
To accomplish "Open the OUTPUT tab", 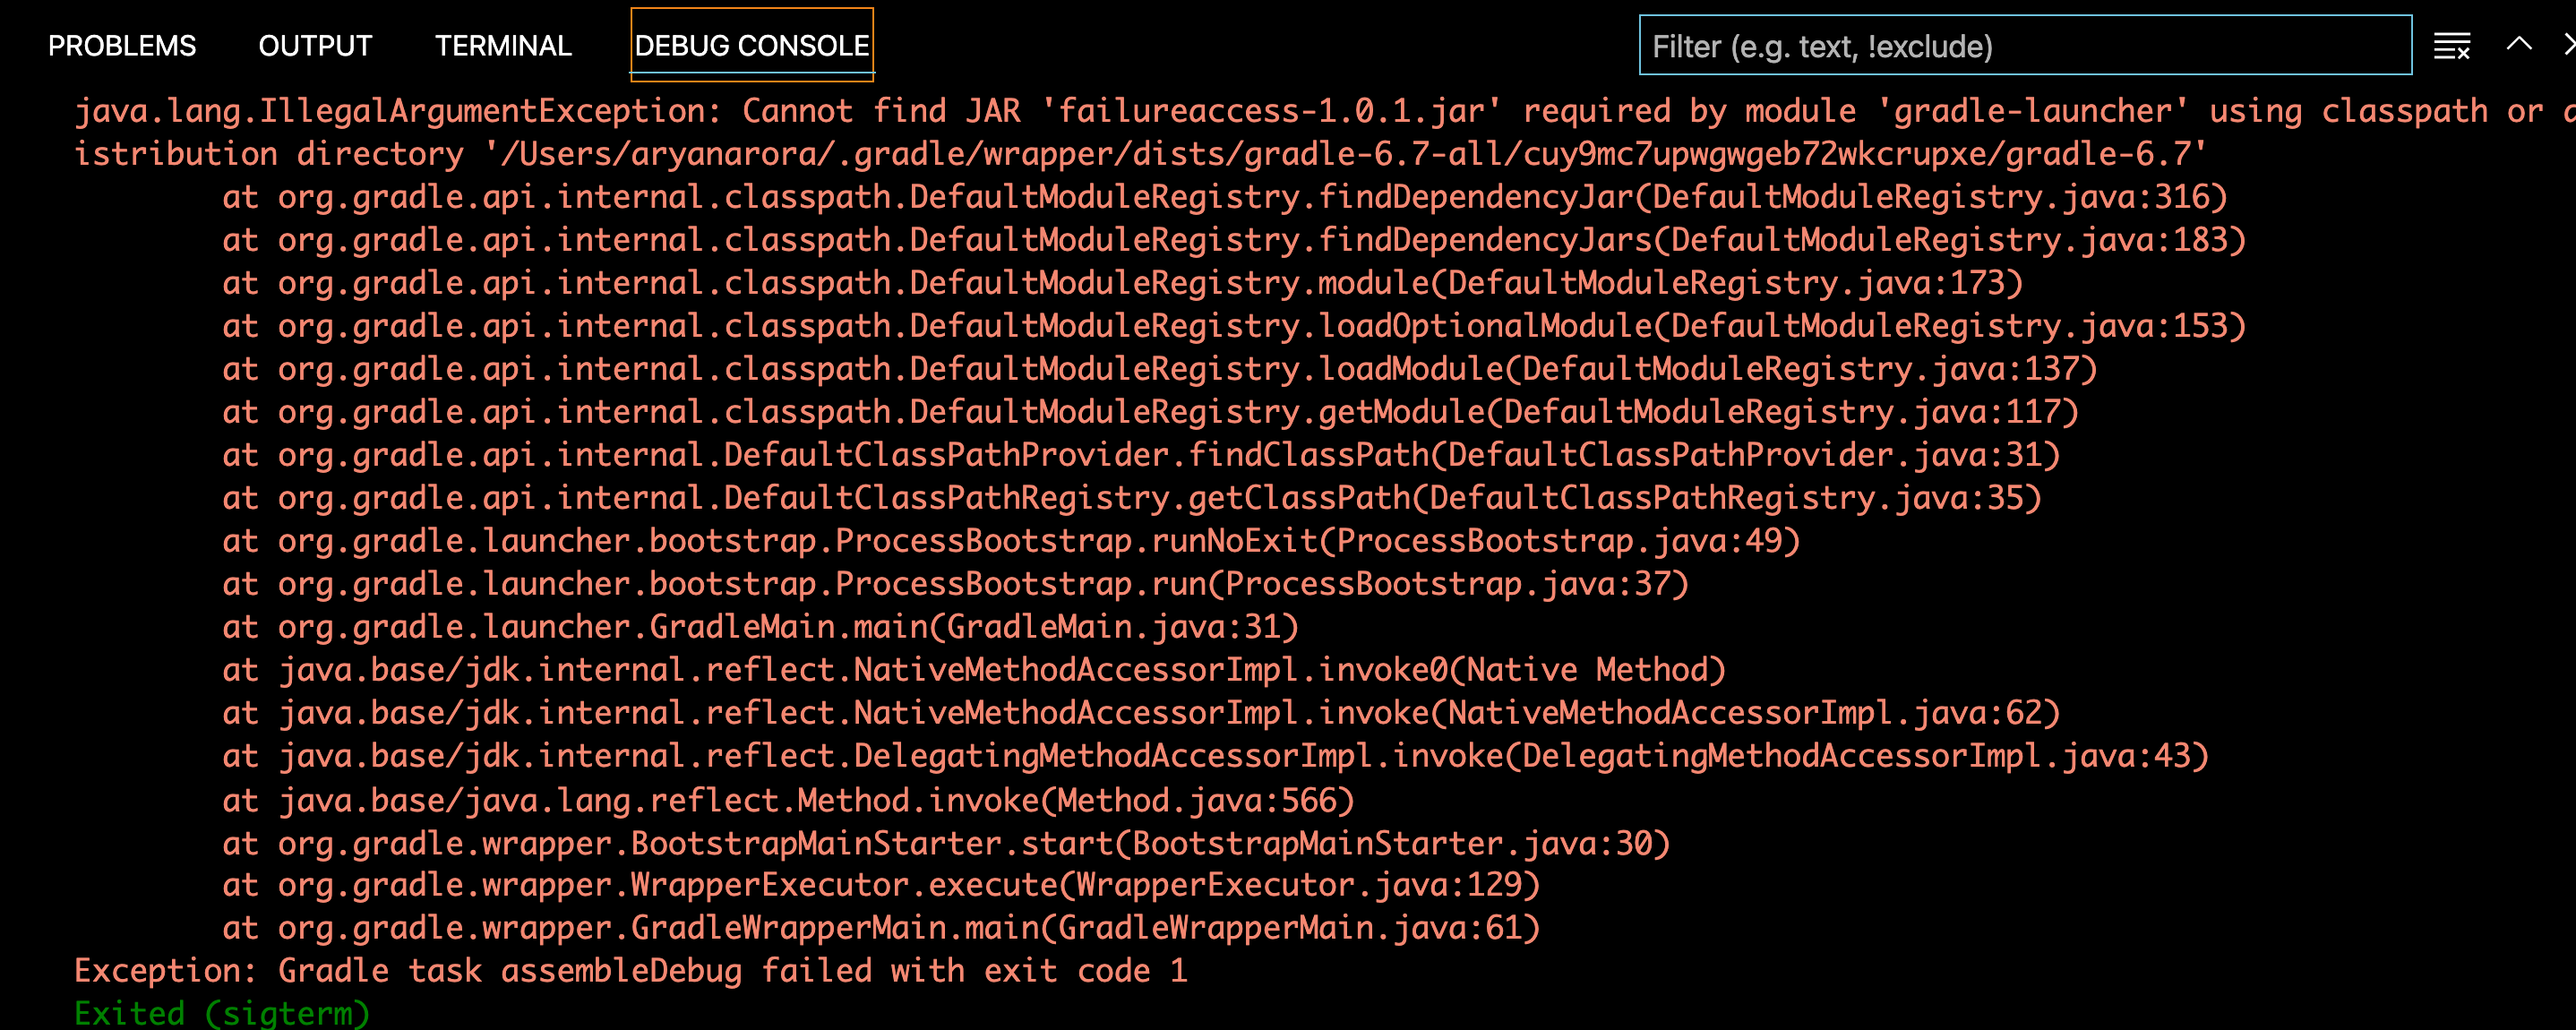I will 315,45.
